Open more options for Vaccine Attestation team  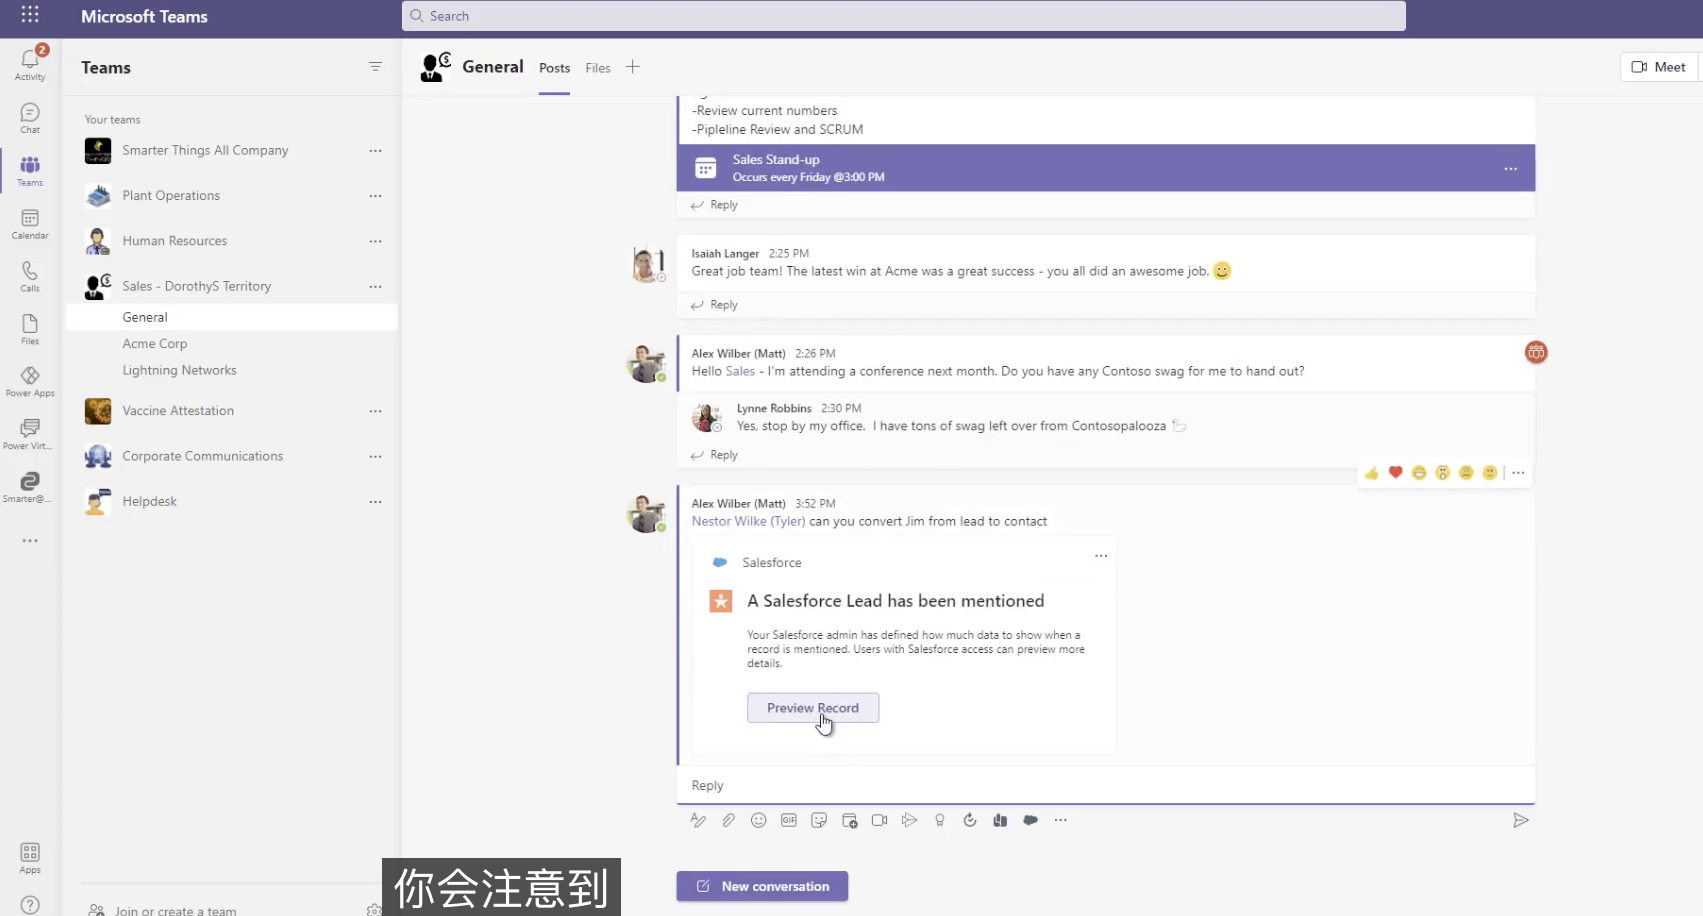375,411
